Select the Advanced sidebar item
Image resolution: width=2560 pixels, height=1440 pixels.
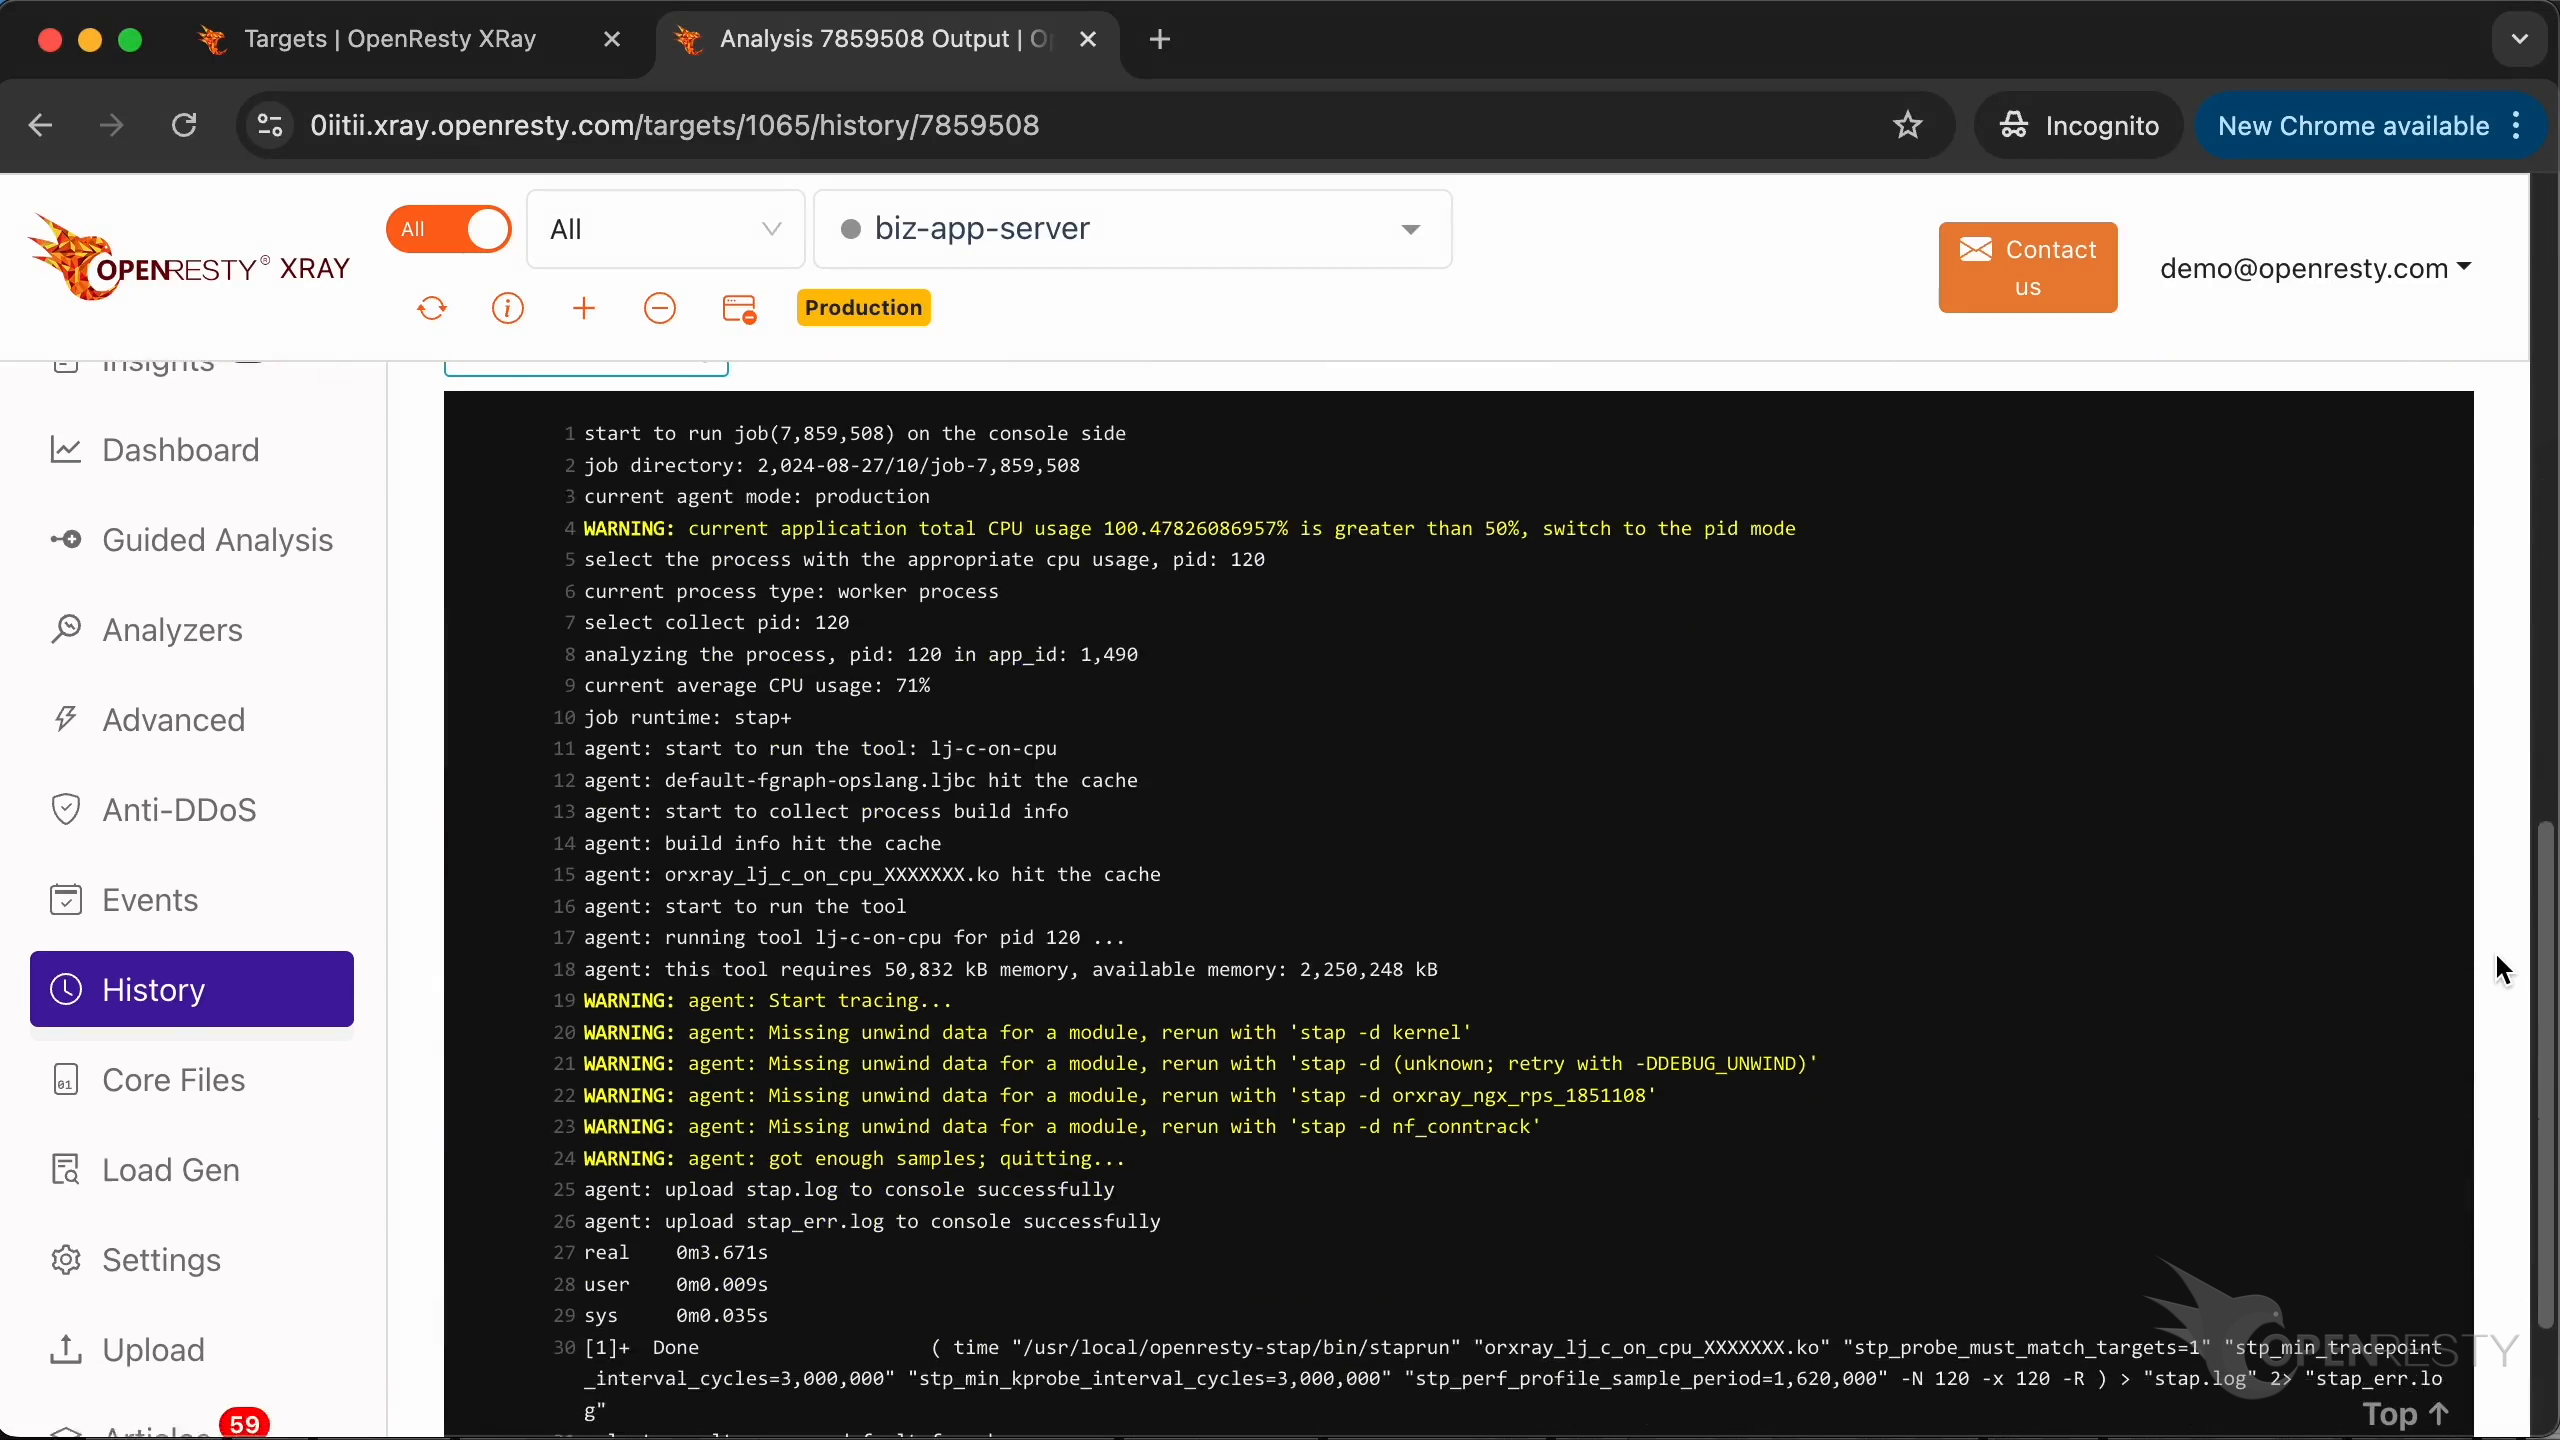[173, 720]
